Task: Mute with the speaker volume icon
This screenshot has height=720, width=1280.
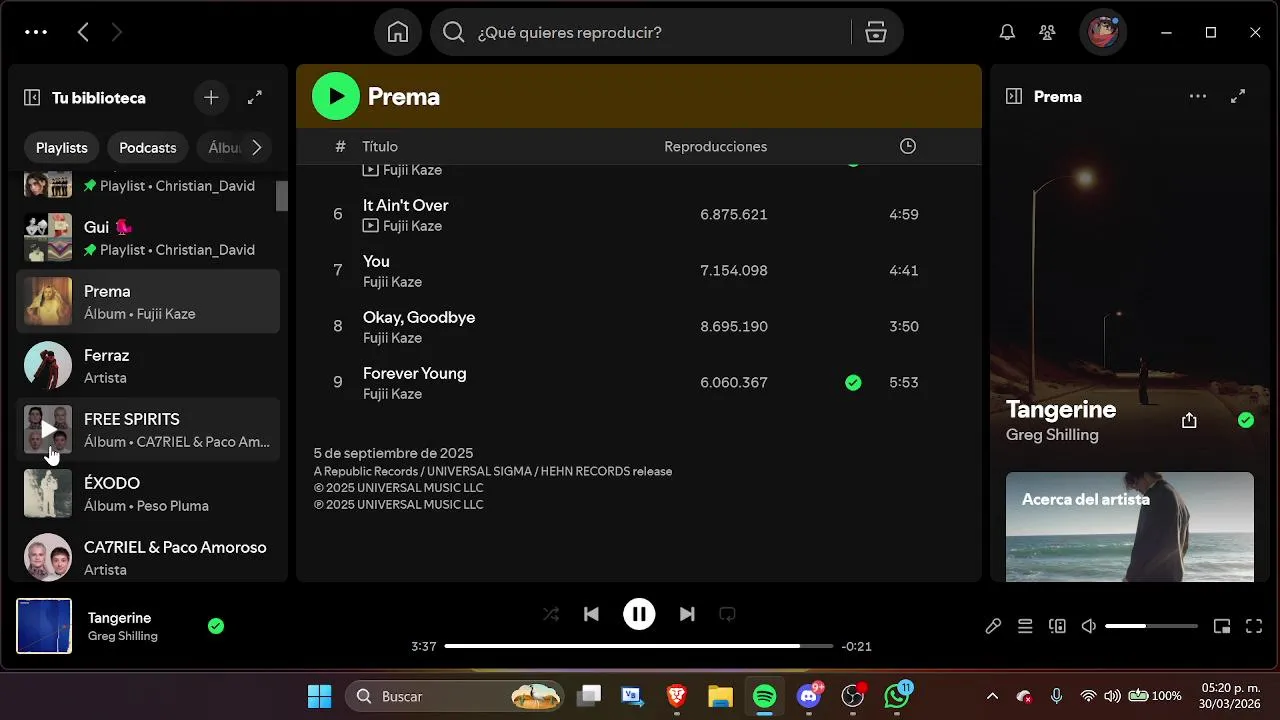Action: tap(1089, 626)
